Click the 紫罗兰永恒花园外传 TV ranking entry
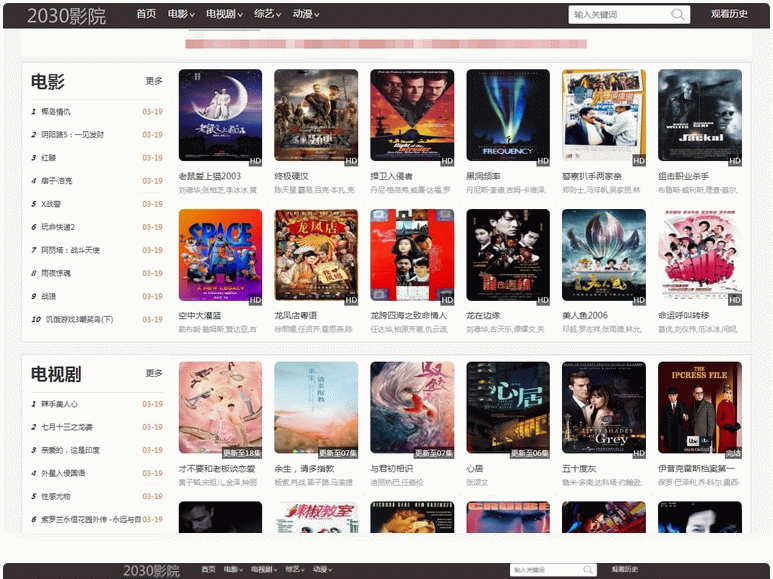The height and width of the screenshot is (579, 773). pyautogui.click(x=91, y=519)
